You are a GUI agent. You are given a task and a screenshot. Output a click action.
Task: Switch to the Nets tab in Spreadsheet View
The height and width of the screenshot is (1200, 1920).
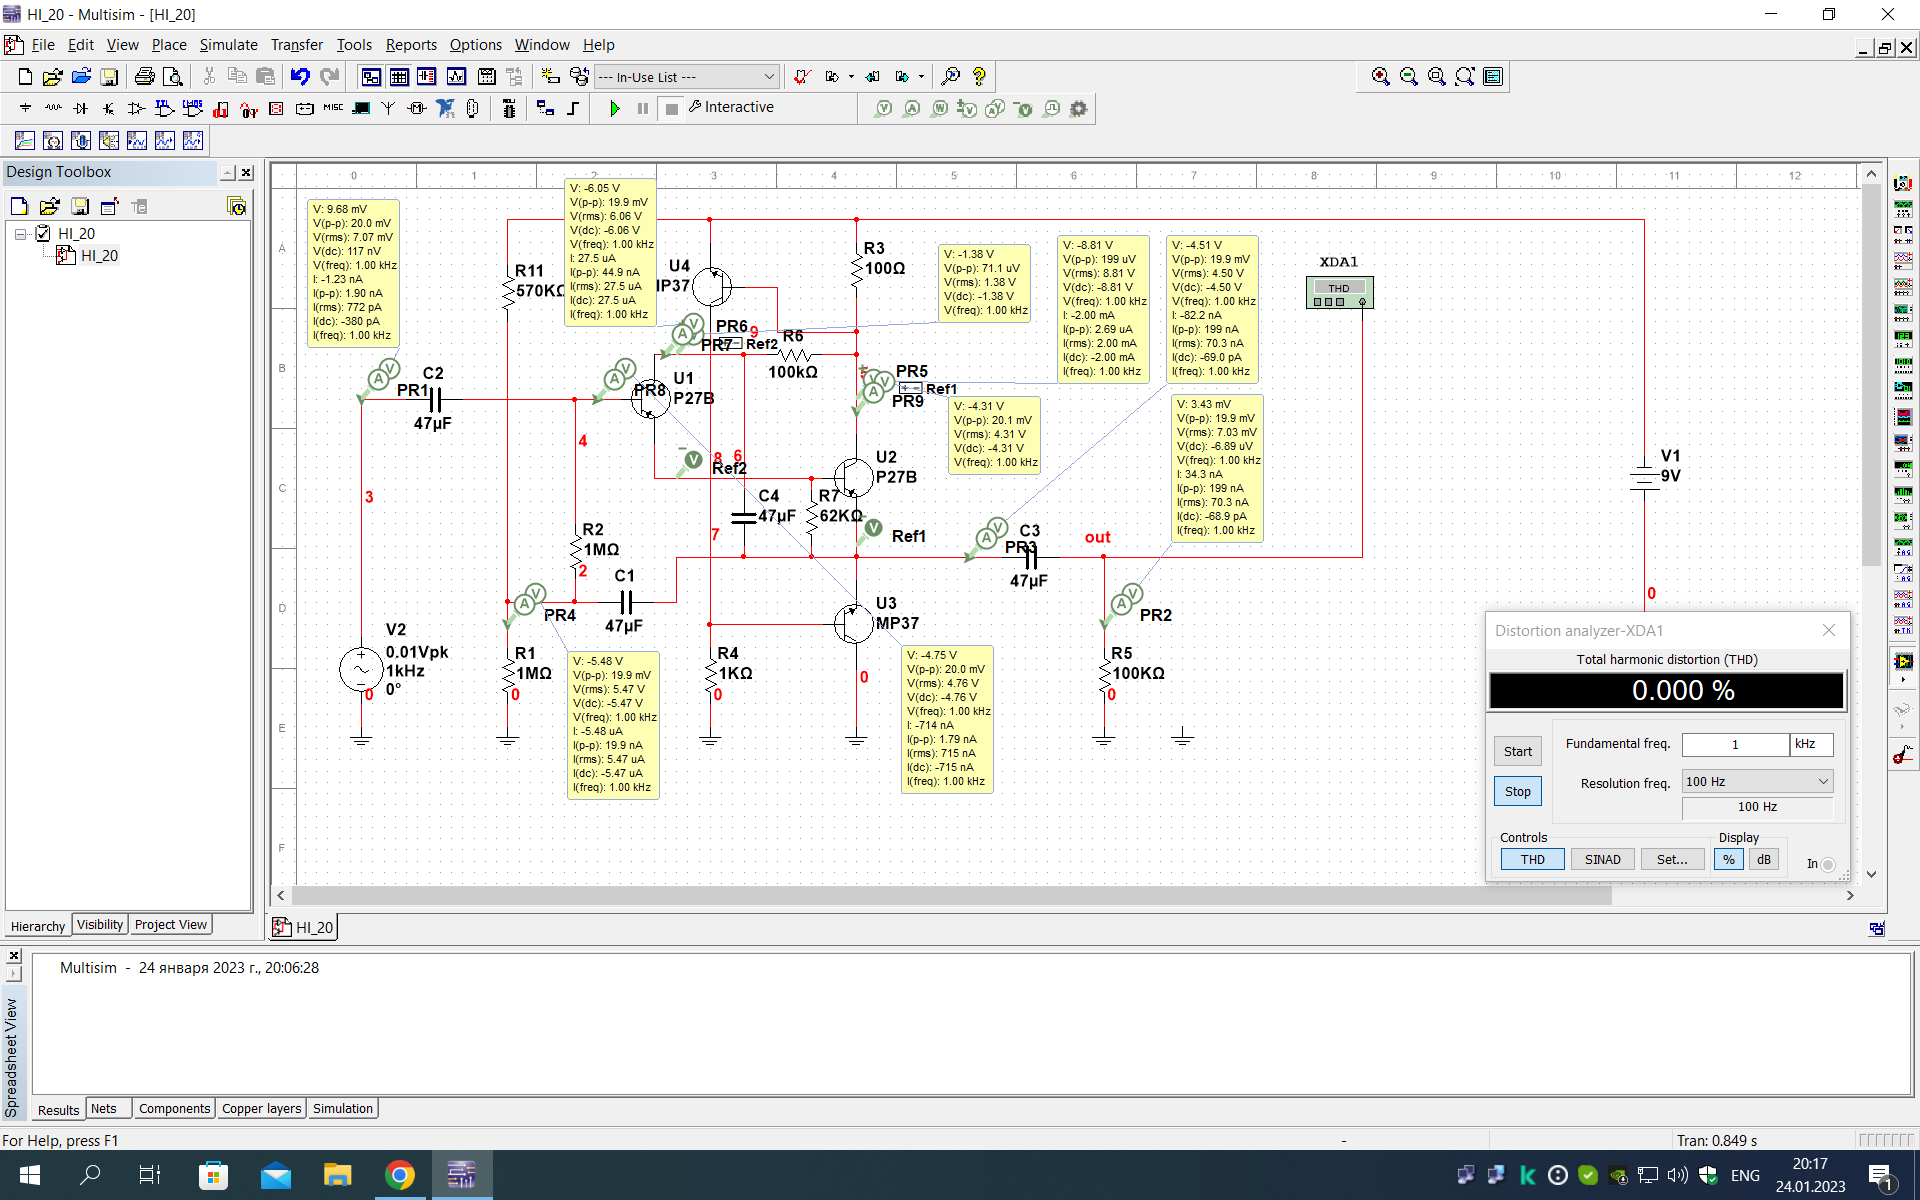104,1109
